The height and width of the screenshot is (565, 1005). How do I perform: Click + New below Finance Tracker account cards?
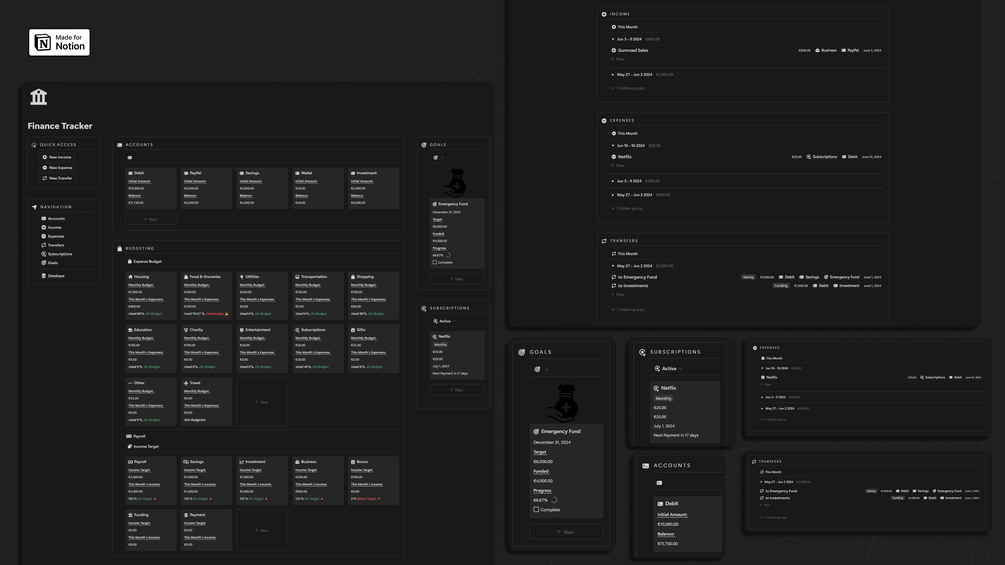click(151, 219)
